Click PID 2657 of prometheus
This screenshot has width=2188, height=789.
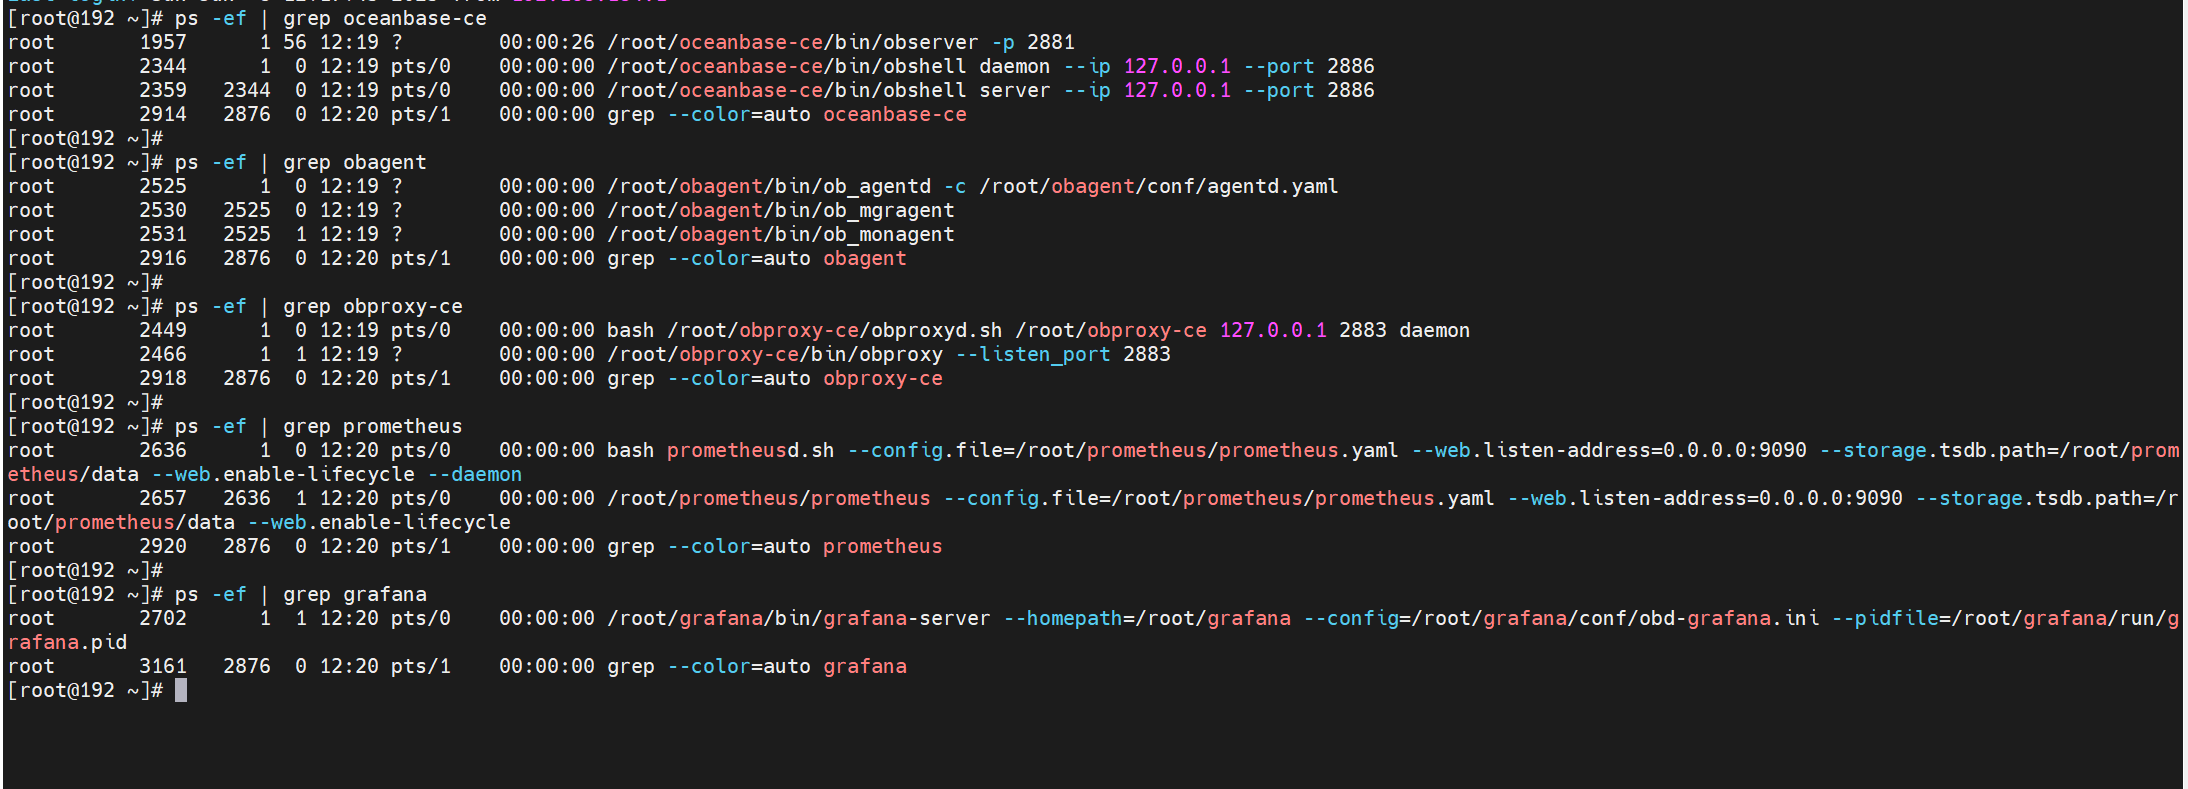[x=163, y=498]
